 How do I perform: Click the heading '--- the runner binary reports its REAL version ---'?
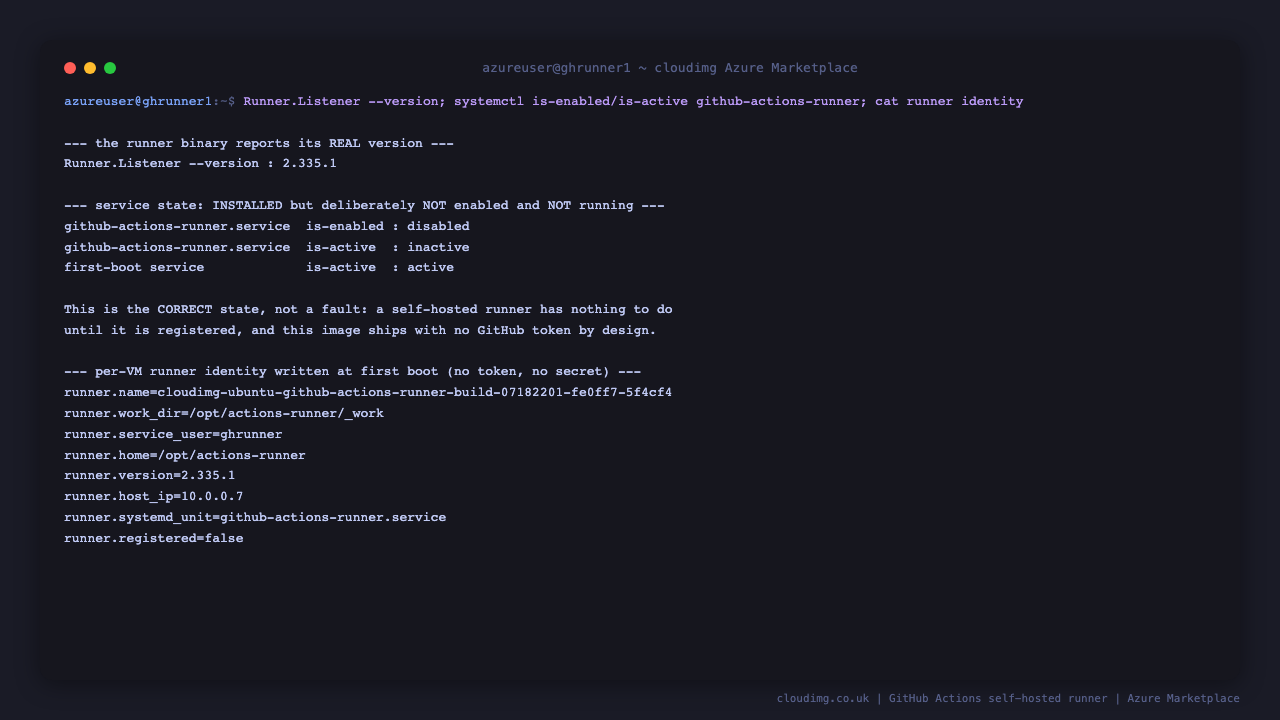tap(259, 143)
